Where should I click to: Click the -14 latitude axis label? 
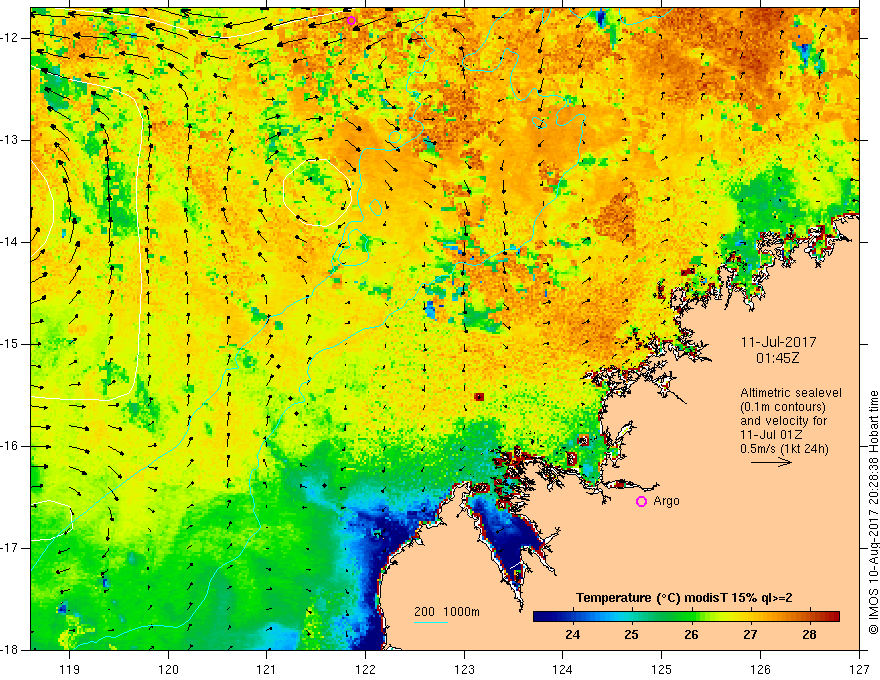11,242
